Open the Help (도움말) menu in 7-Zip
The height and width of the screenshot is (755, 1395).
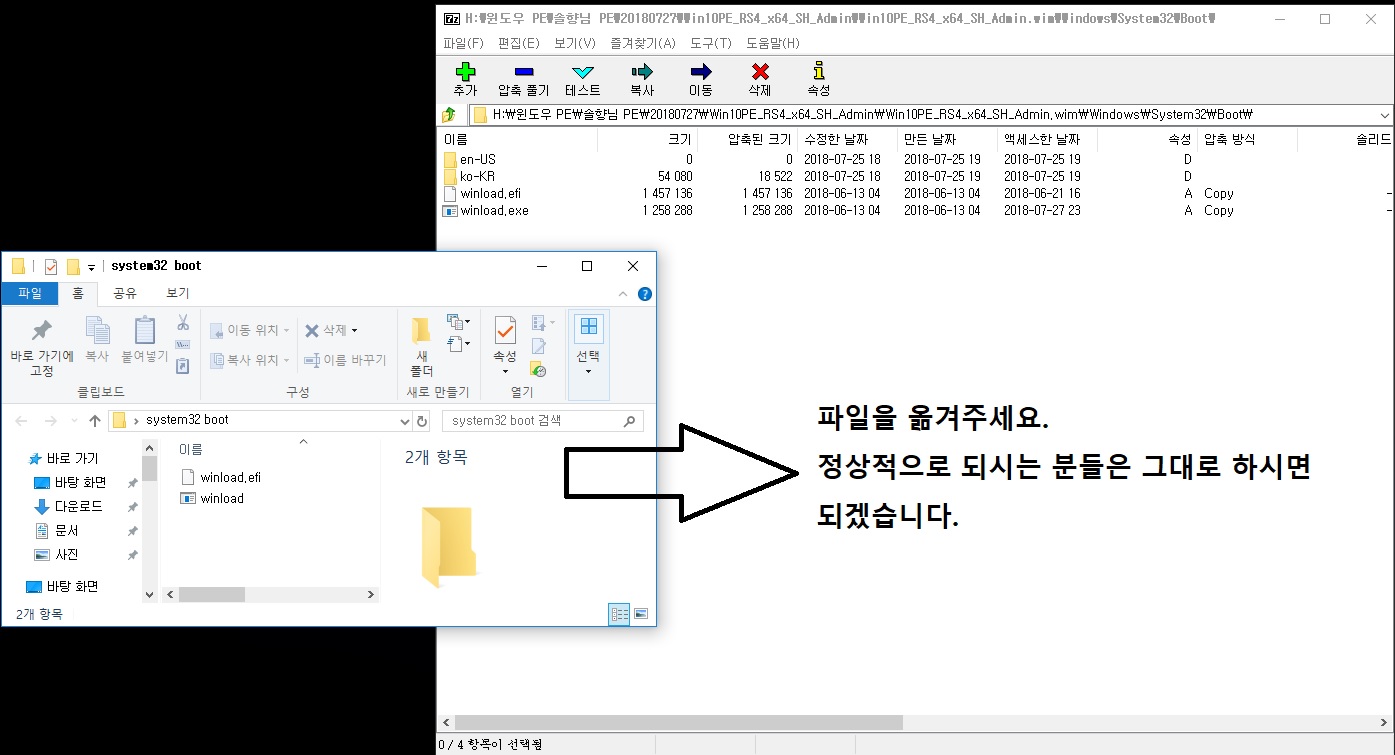(772, 44)
